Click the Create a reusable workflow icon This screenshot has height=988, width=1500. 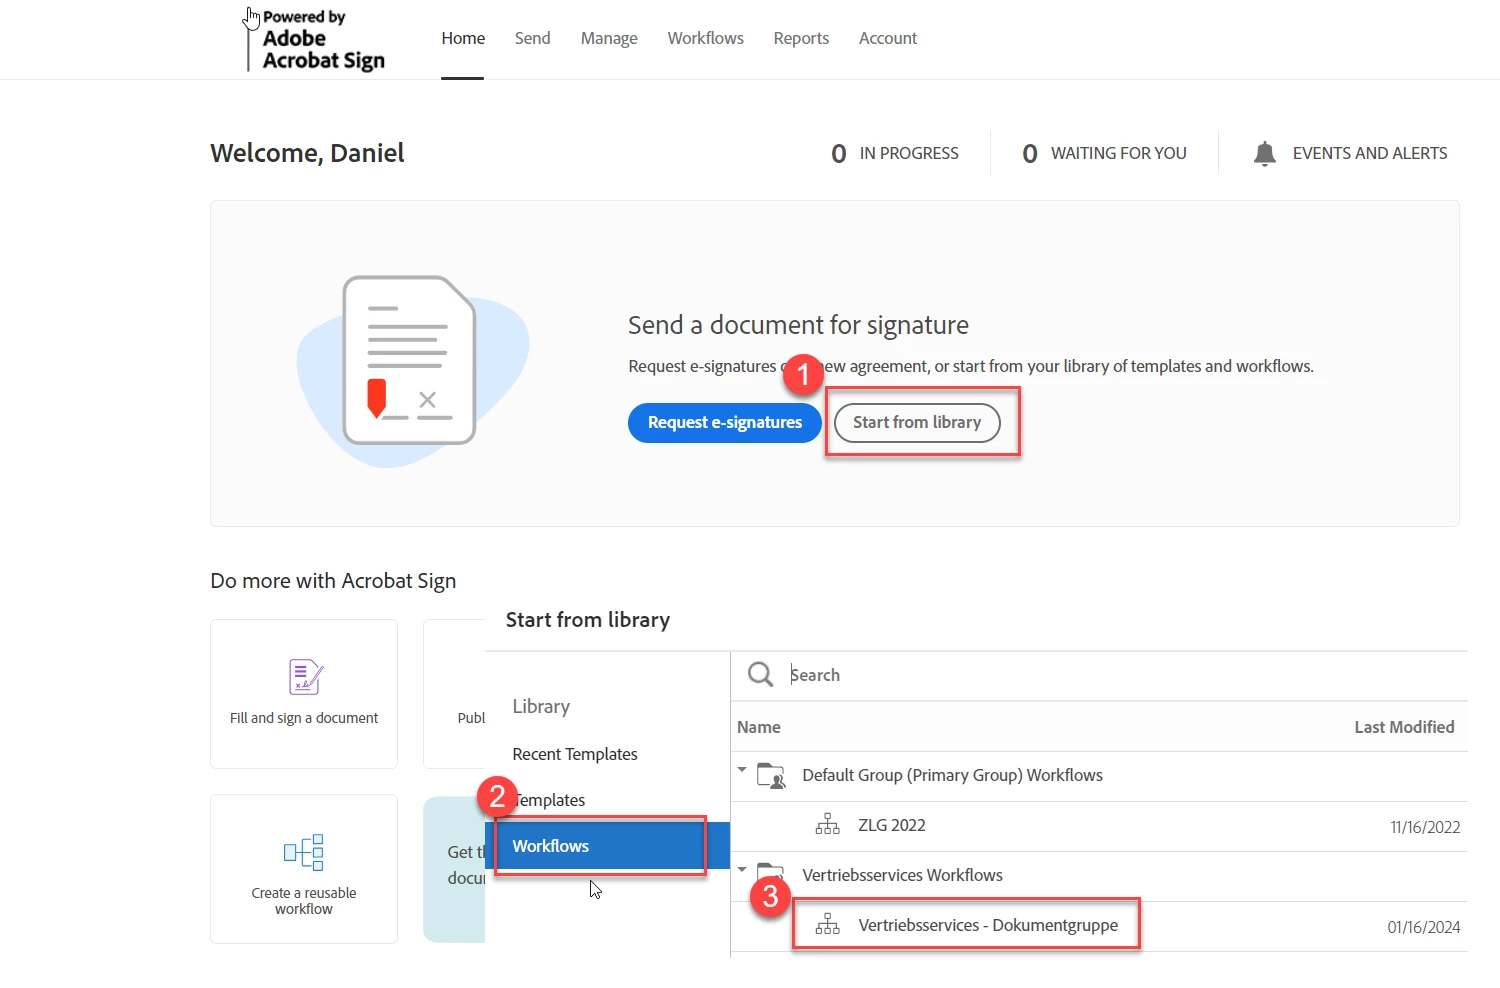pyautogui.click(x=304, y=852)
